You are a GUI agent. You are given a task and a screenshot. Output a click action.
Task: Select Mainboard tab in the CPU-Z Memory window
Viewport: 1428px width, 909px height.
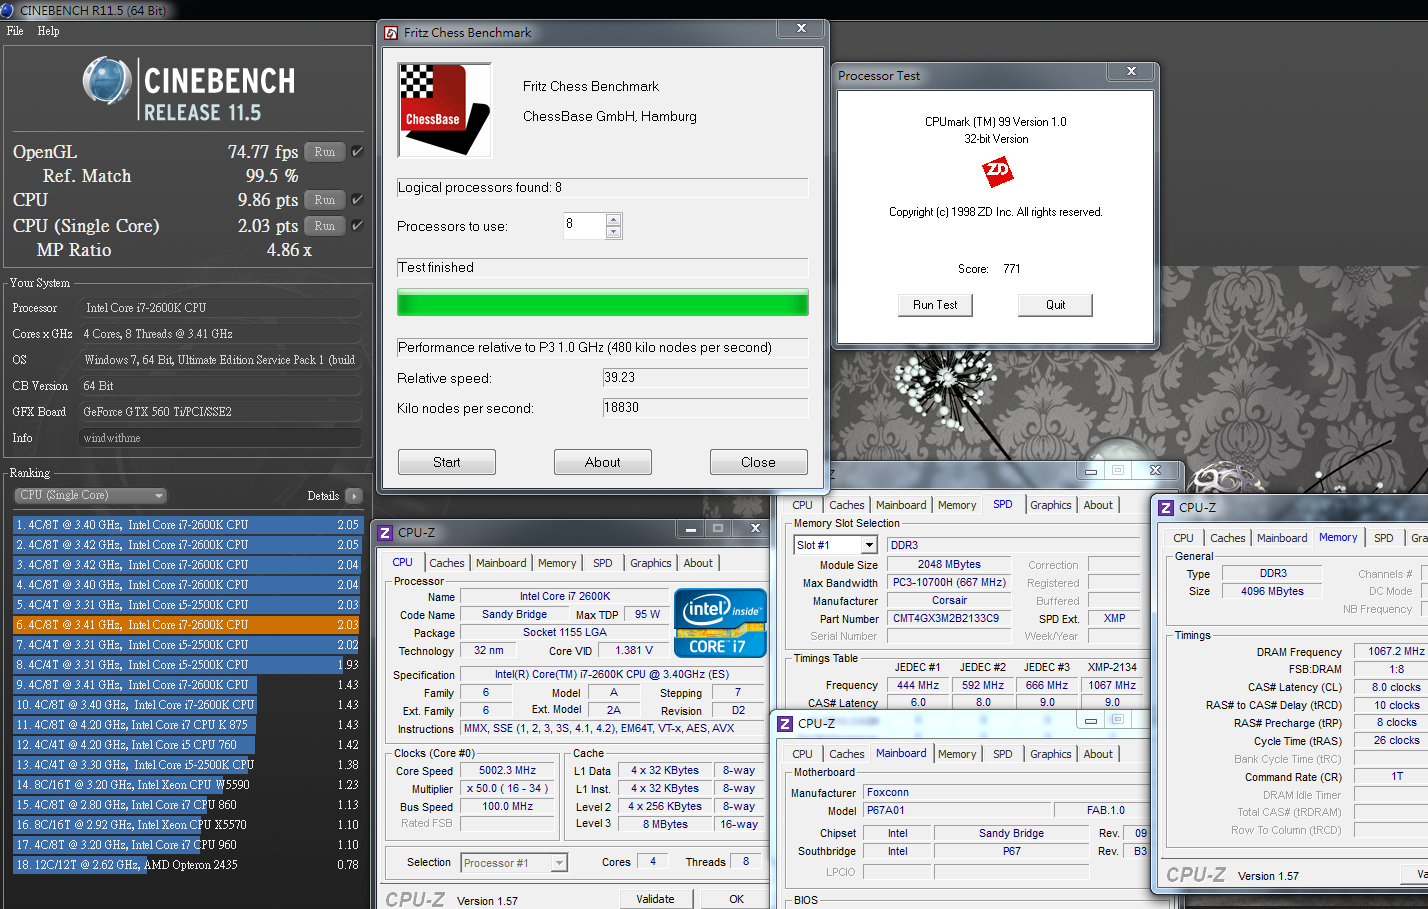(x=1282, y=538)
